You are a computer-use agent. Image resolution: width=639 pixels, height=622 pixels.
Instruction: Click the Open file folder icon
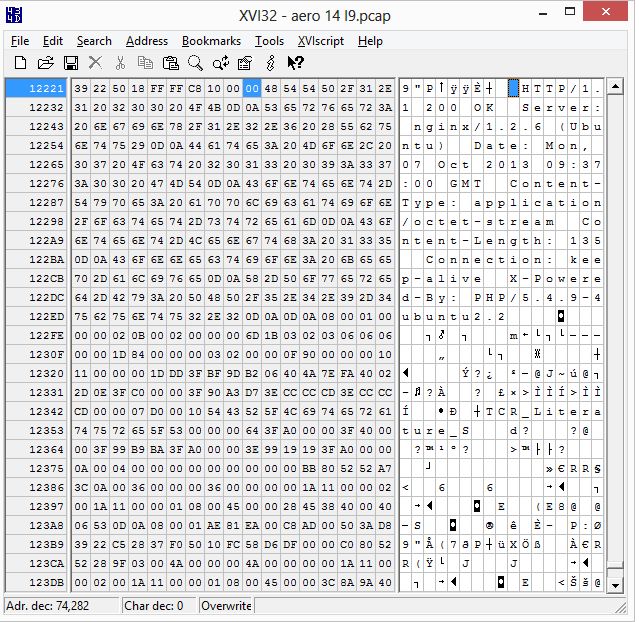point(46,63)
